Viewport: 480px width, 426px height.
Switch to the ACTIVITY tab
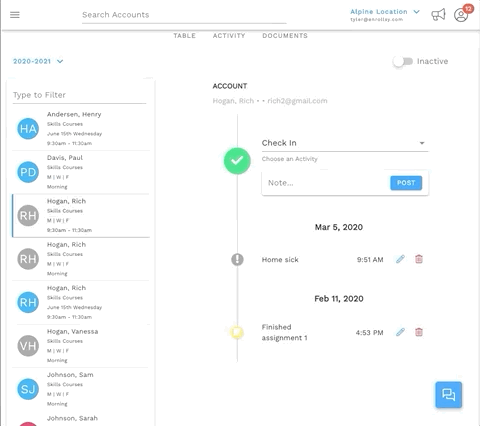[x=229, y=36]
